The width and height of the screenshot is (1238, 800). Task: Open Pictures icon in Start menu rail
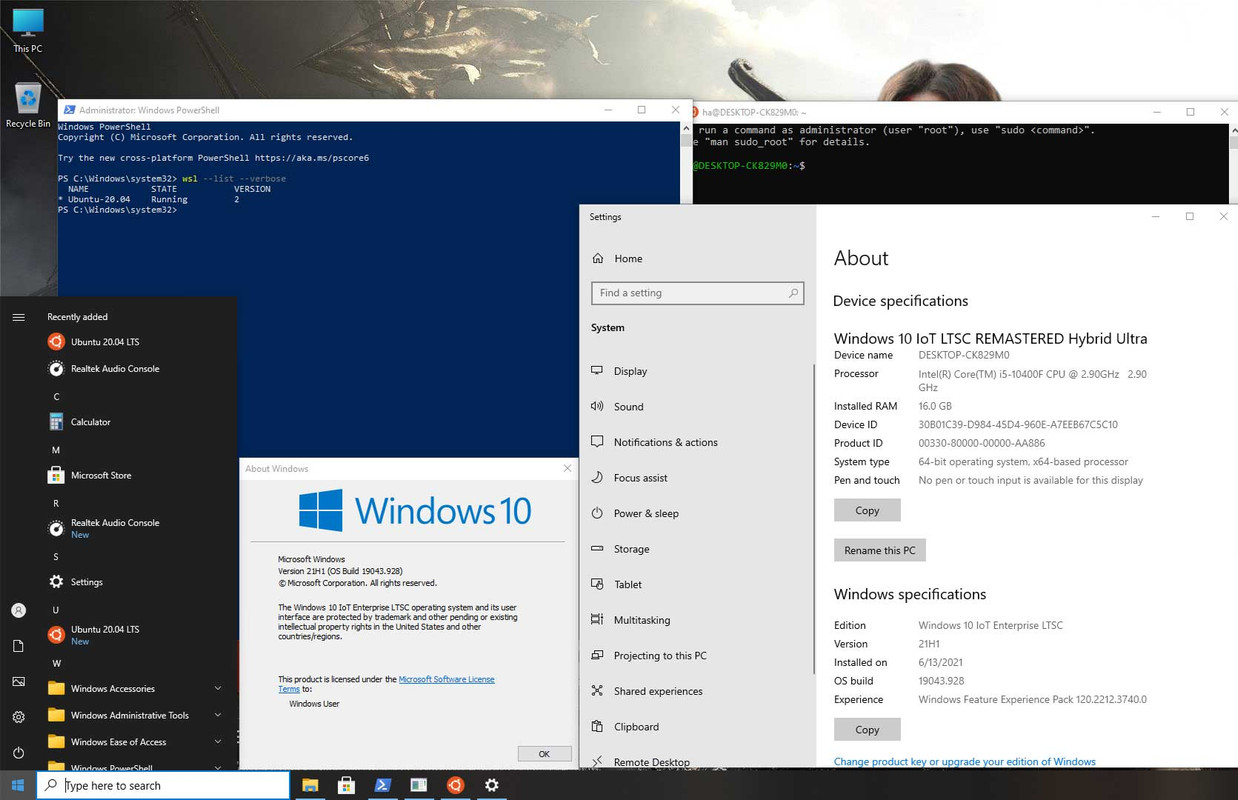[18, 681]
